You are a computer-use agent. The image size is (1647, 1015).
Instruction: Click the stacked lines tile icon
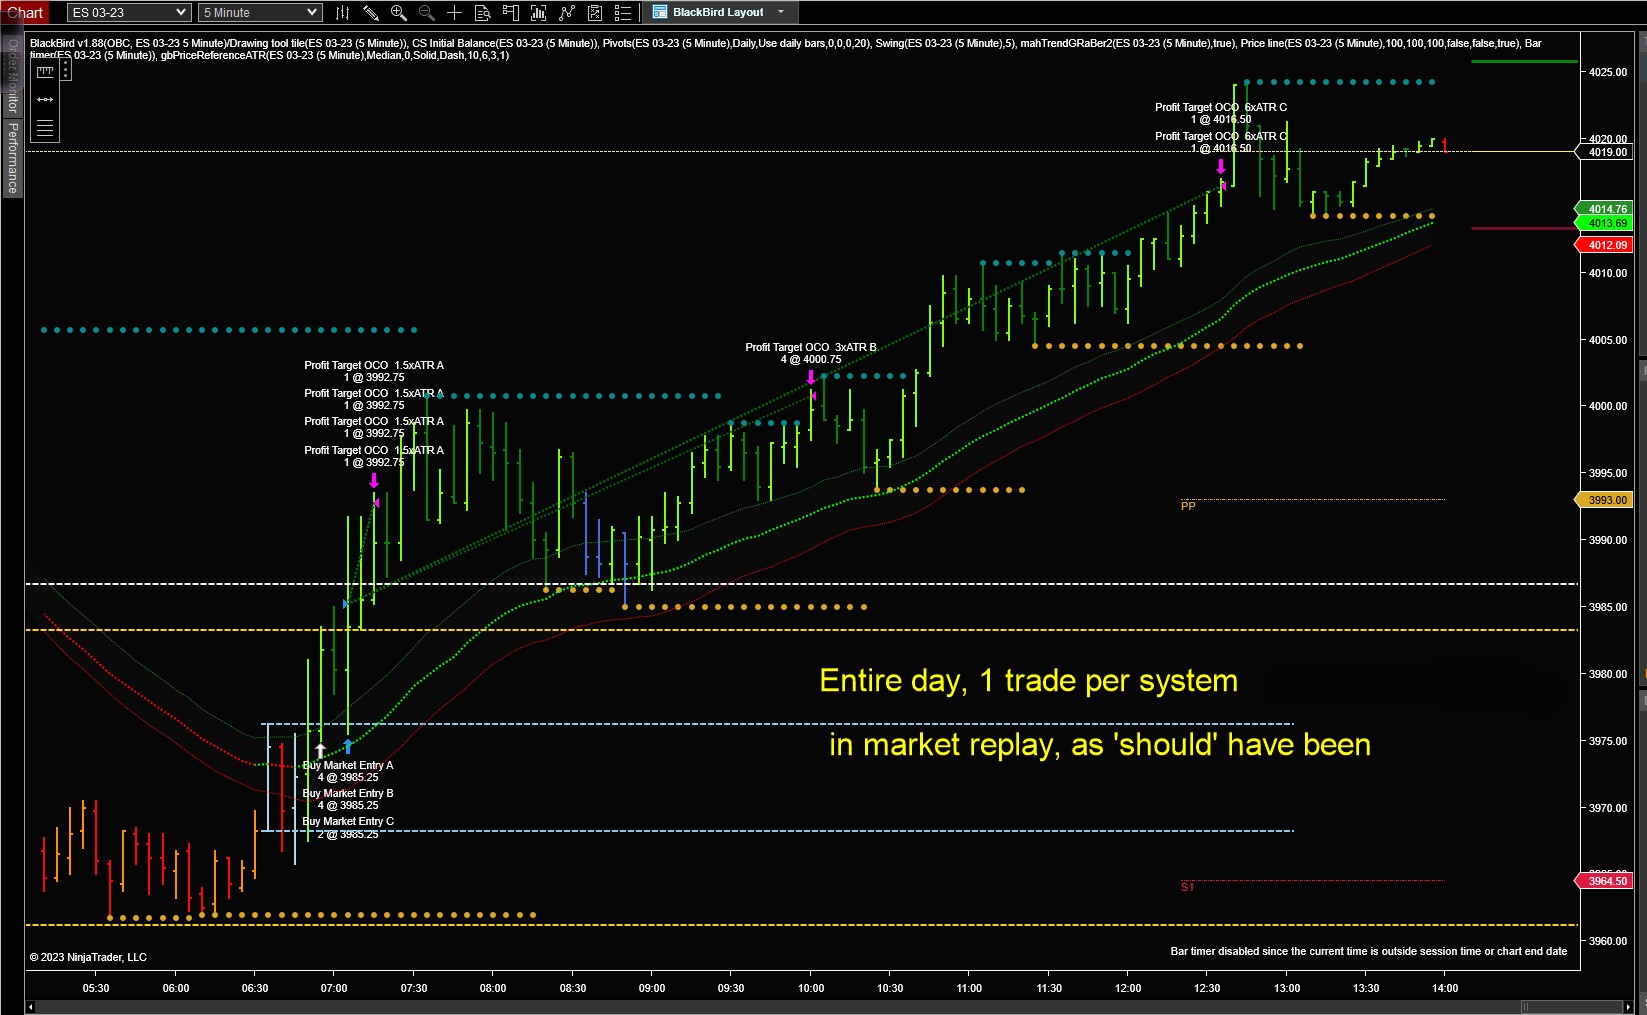(45, 127)
